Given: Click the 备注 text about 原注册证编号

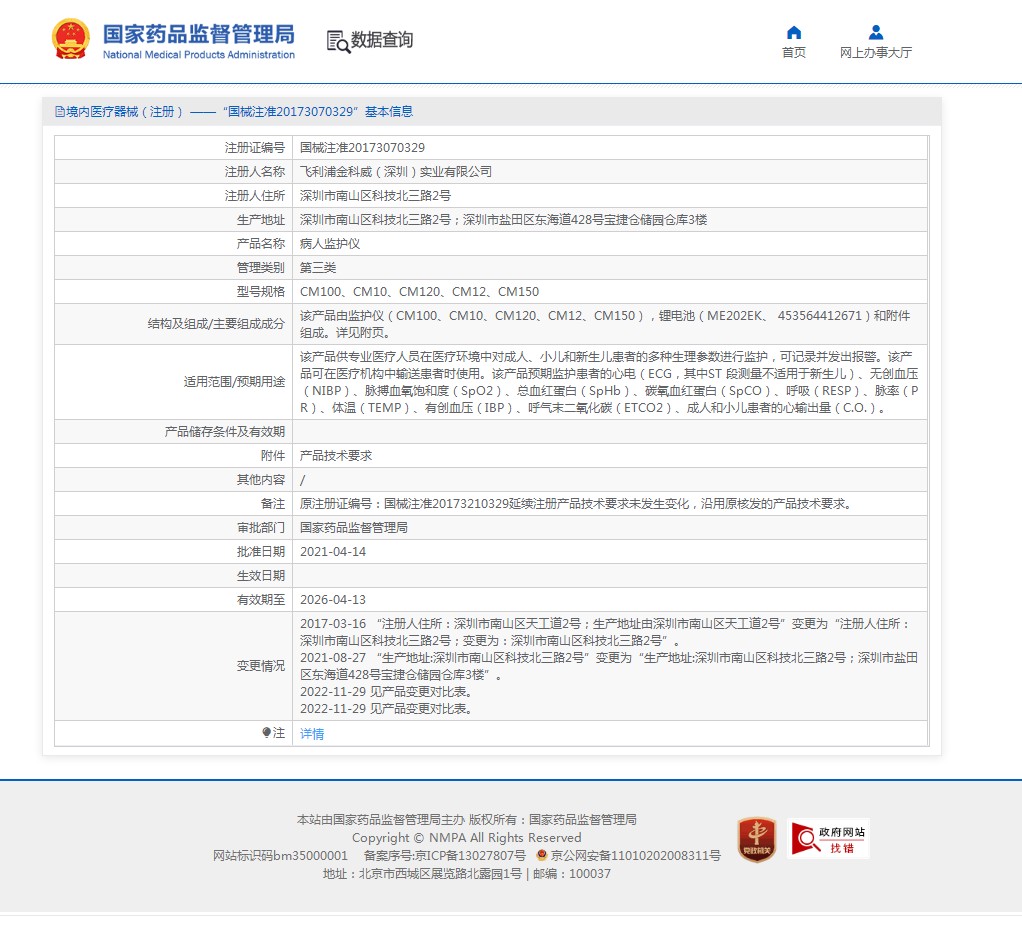Looking at the screenshot, I should click(x=577, y=504).
